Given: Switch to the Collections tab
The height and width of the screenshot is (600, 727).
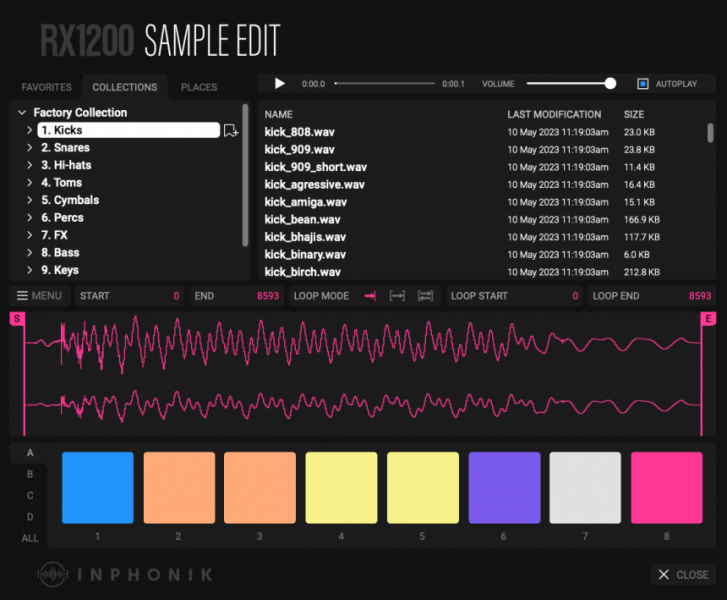Looking at the screenshot, I should (x=125, y=87).
